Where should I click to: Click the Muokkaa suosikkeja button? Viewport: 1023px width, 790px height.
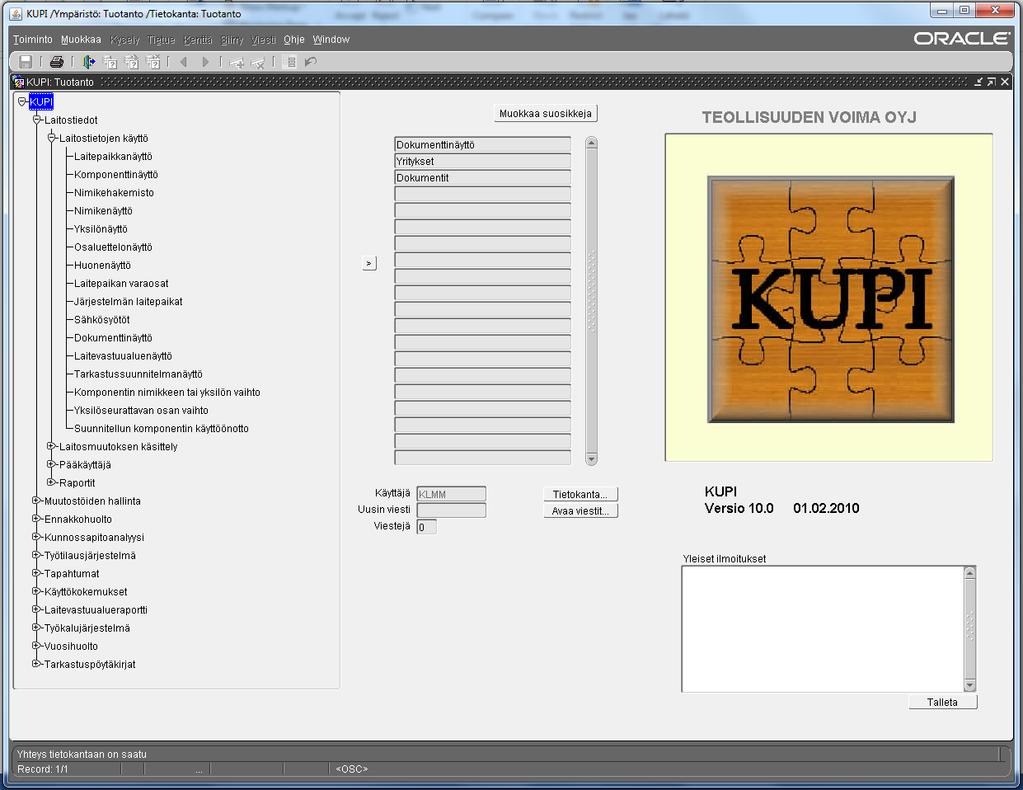coord(545,114)
